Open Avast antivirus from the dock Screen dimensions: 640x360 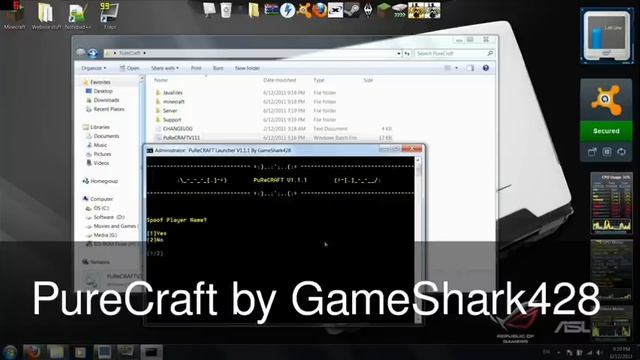(304, 10)
